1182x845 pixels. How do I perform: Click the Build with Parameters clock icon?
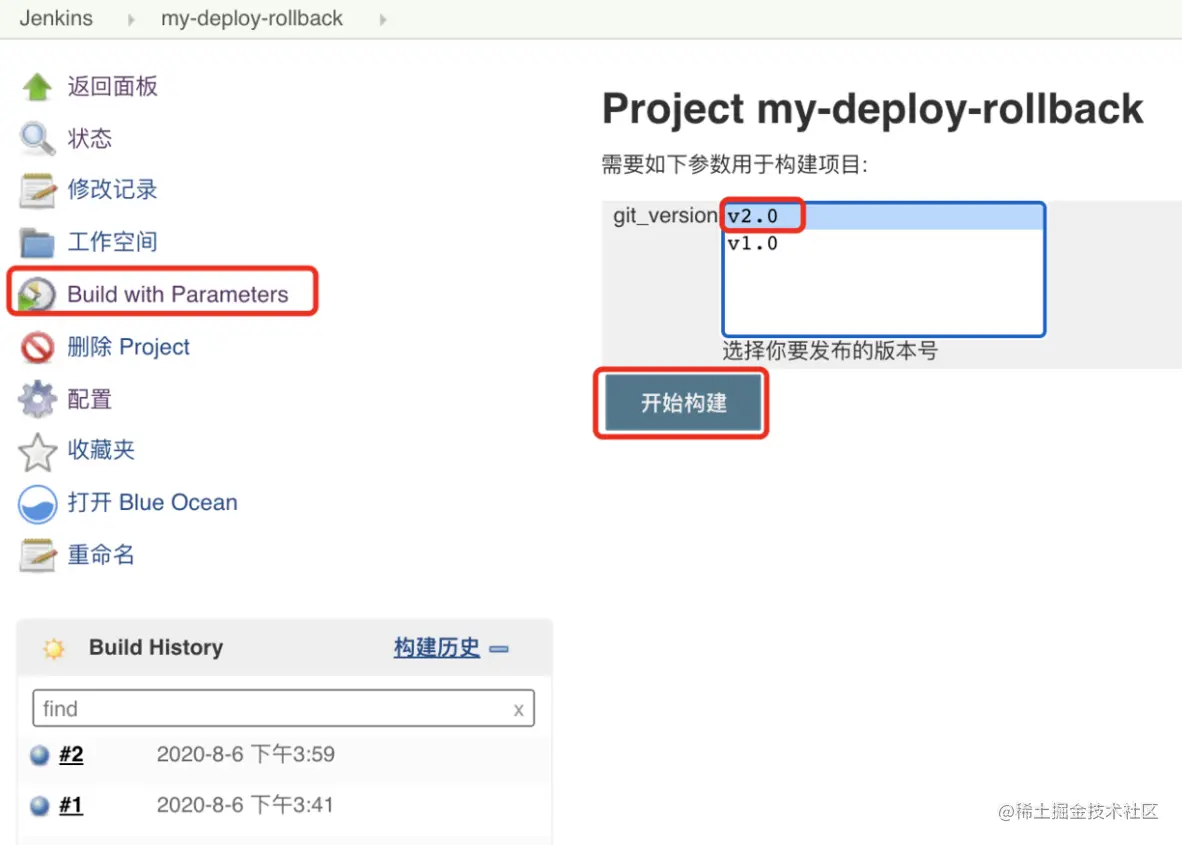tap(36, 294)
